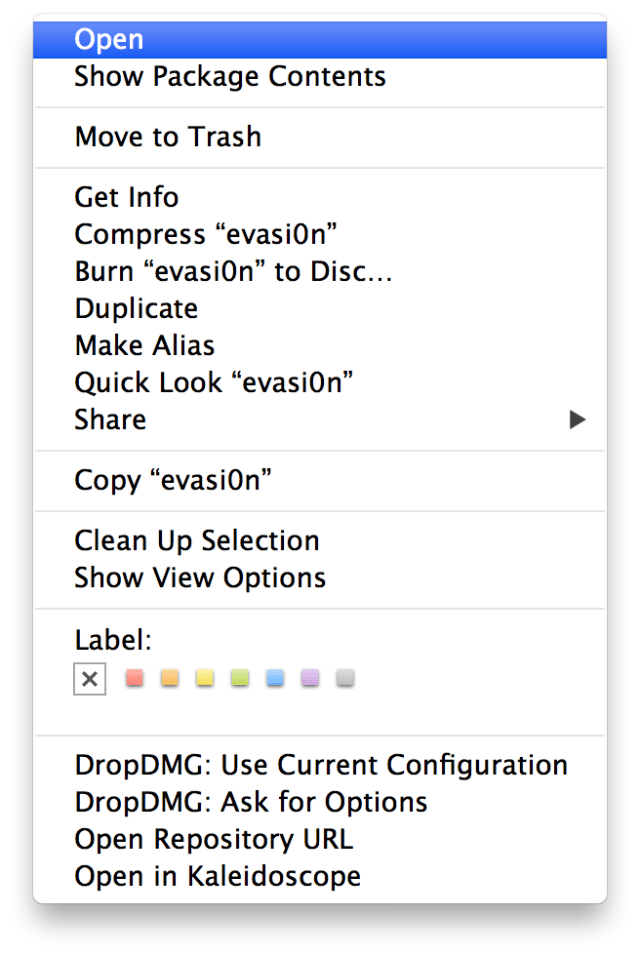Open Get Info for the item
The height and width of the screenshot is (956, 640).
pyautogui.click(x=127, y=197)
